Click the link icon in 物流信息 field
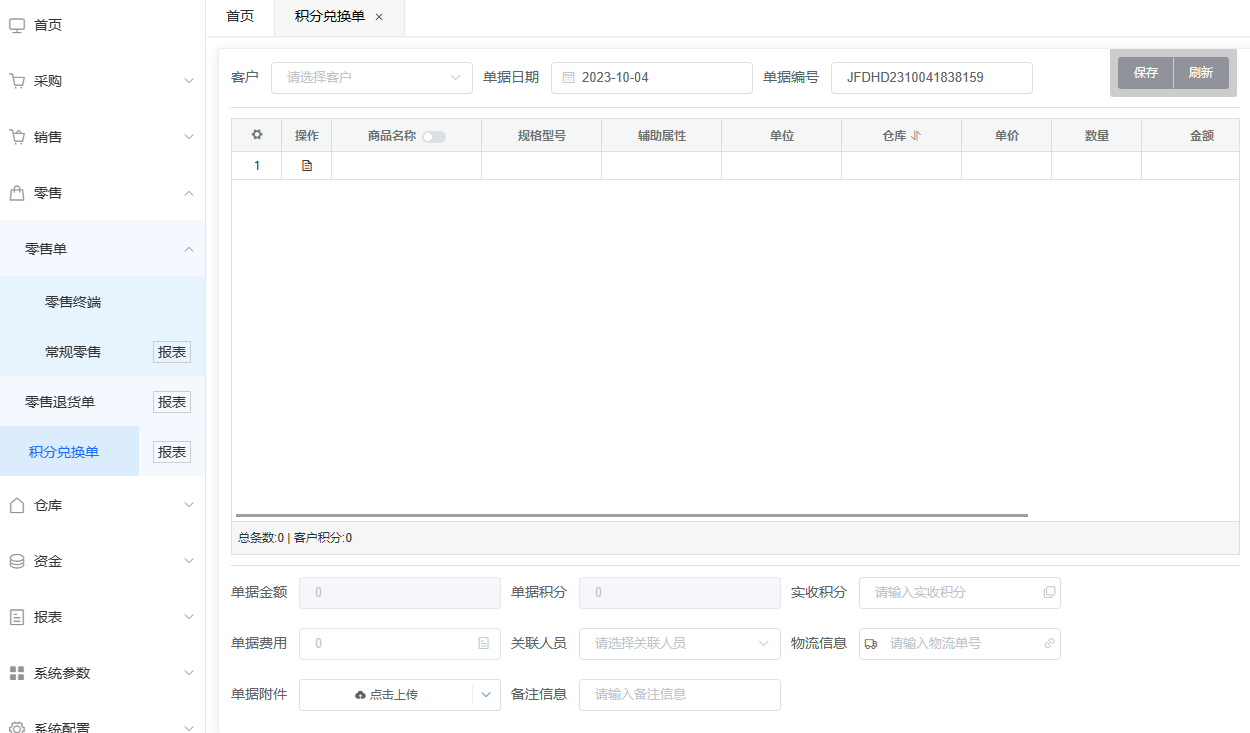Image resolution: width=1250 pixels, height=733 pixels. [x=1049, y=643]
